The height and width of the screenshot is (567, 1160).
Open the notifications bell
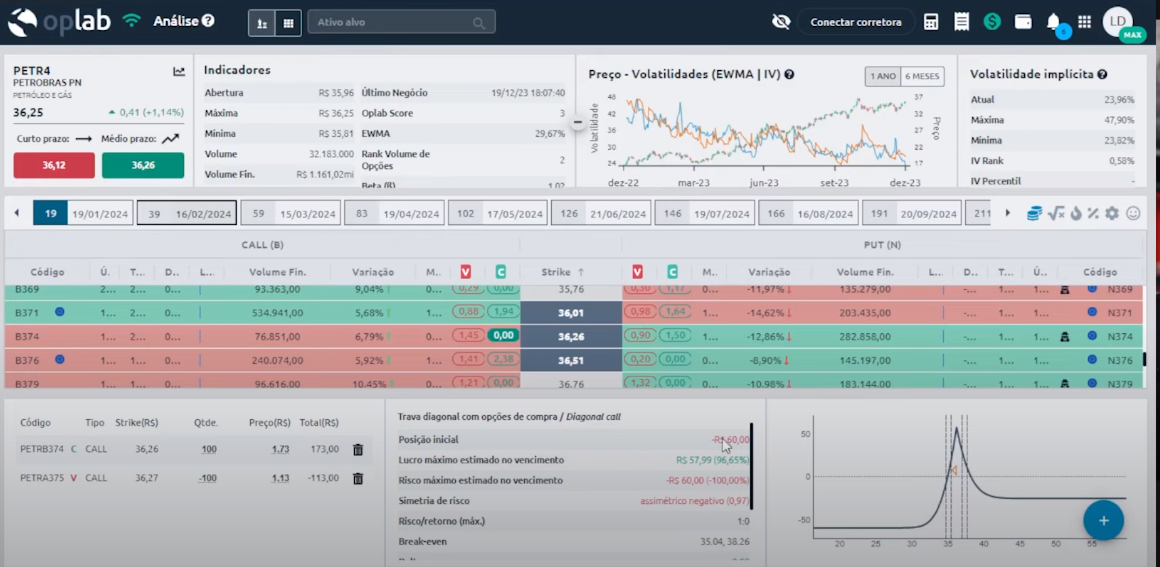(x=1053, y=22)
